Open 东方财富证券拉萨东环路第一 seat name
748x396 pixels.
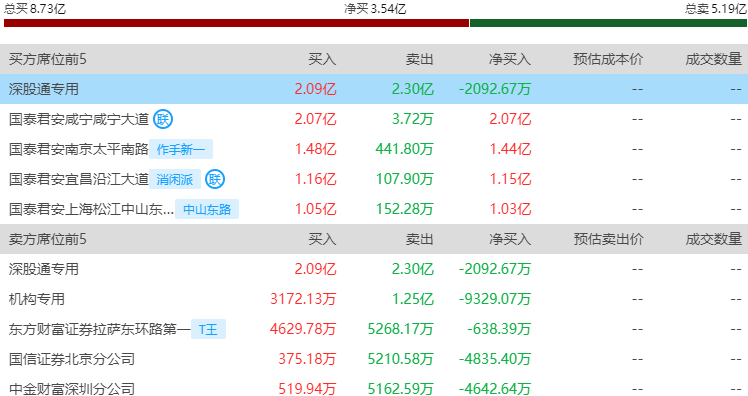coord(99,329)
